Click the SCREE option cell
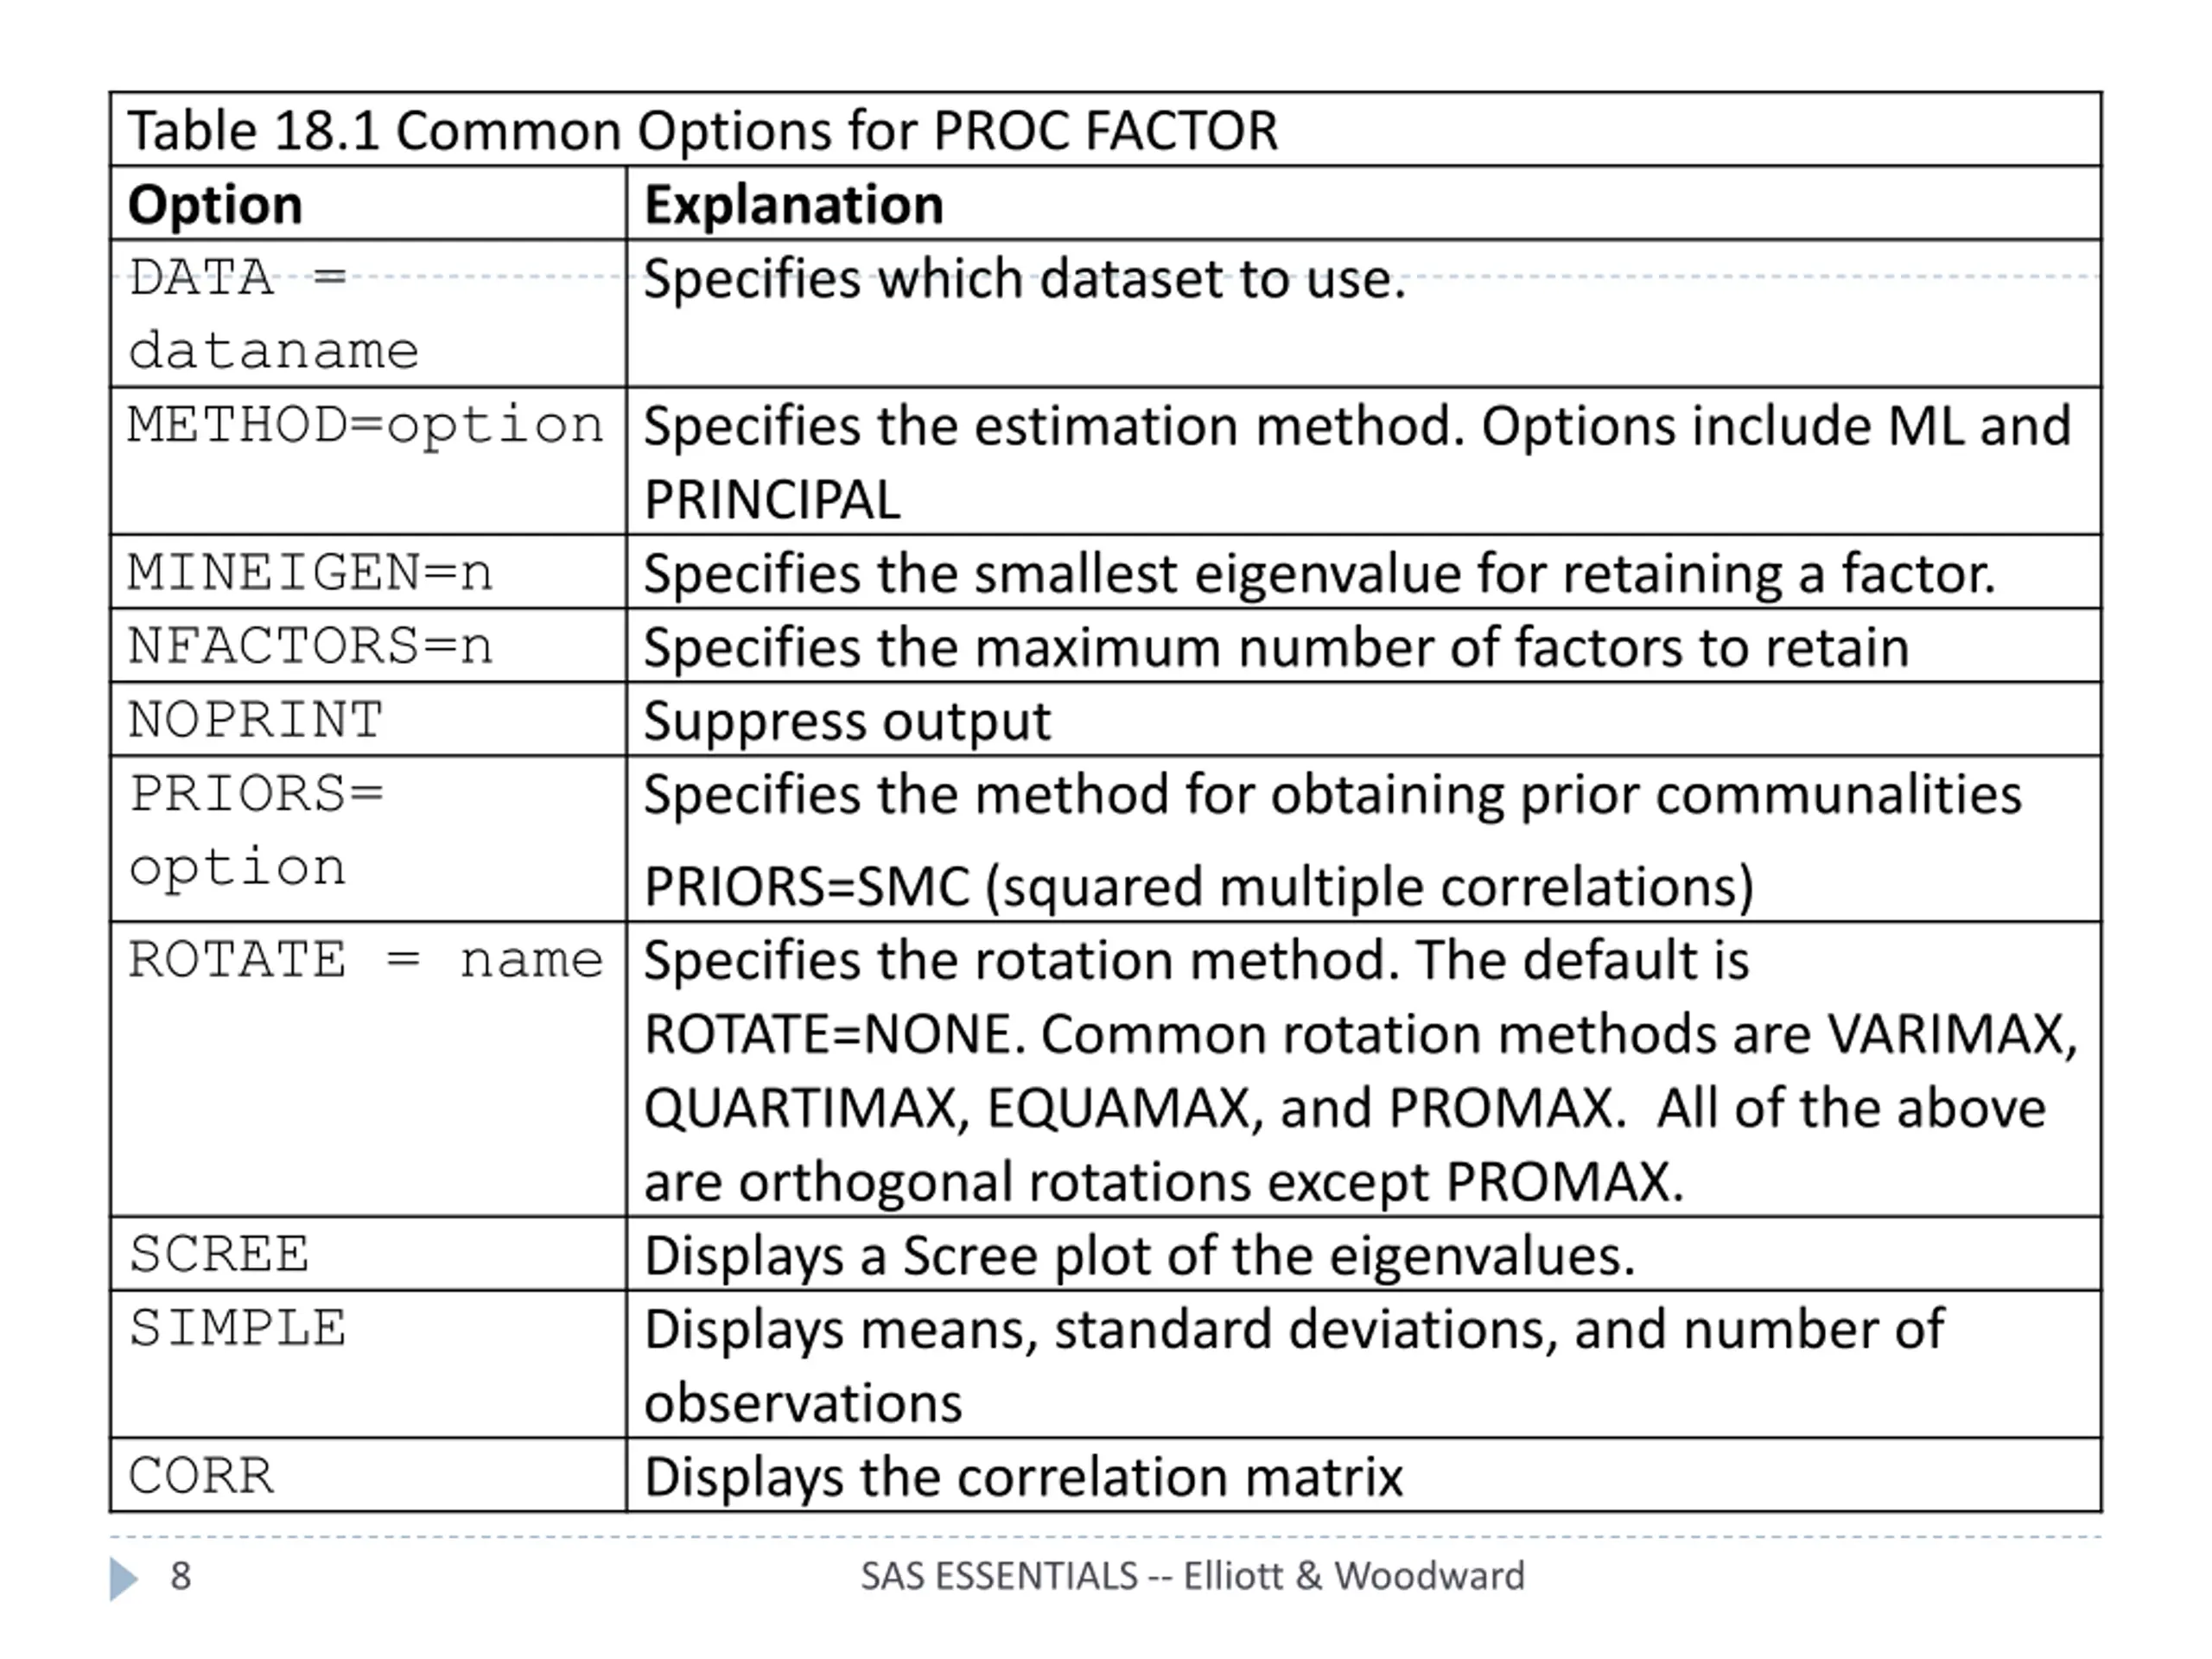Image resolution: width=2212 pixels, height=1659 pixels. (x=368, y=1254)
